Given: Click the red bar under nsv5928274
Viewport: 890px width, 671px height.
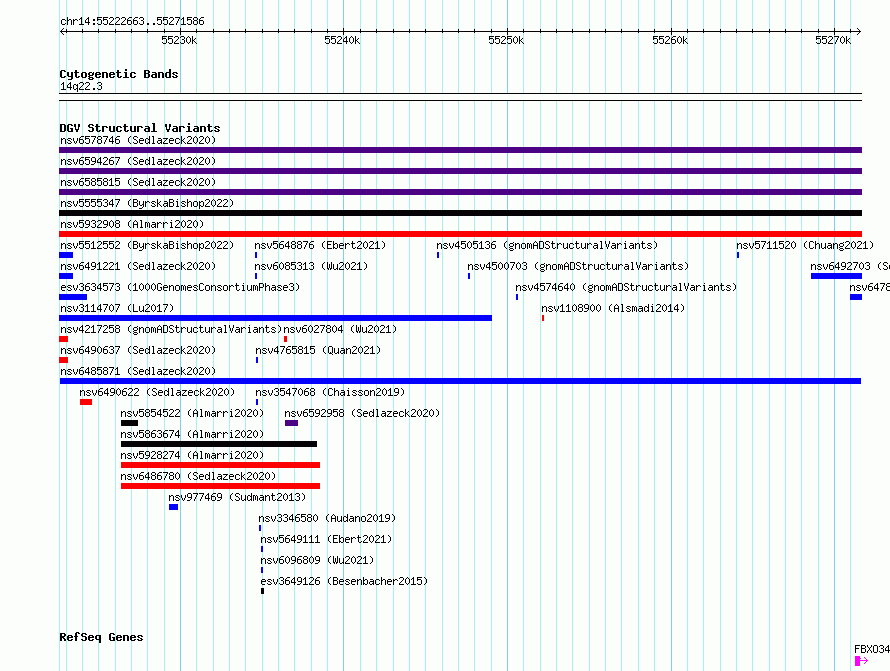Looking at the screenshot, I should [220, 465].
